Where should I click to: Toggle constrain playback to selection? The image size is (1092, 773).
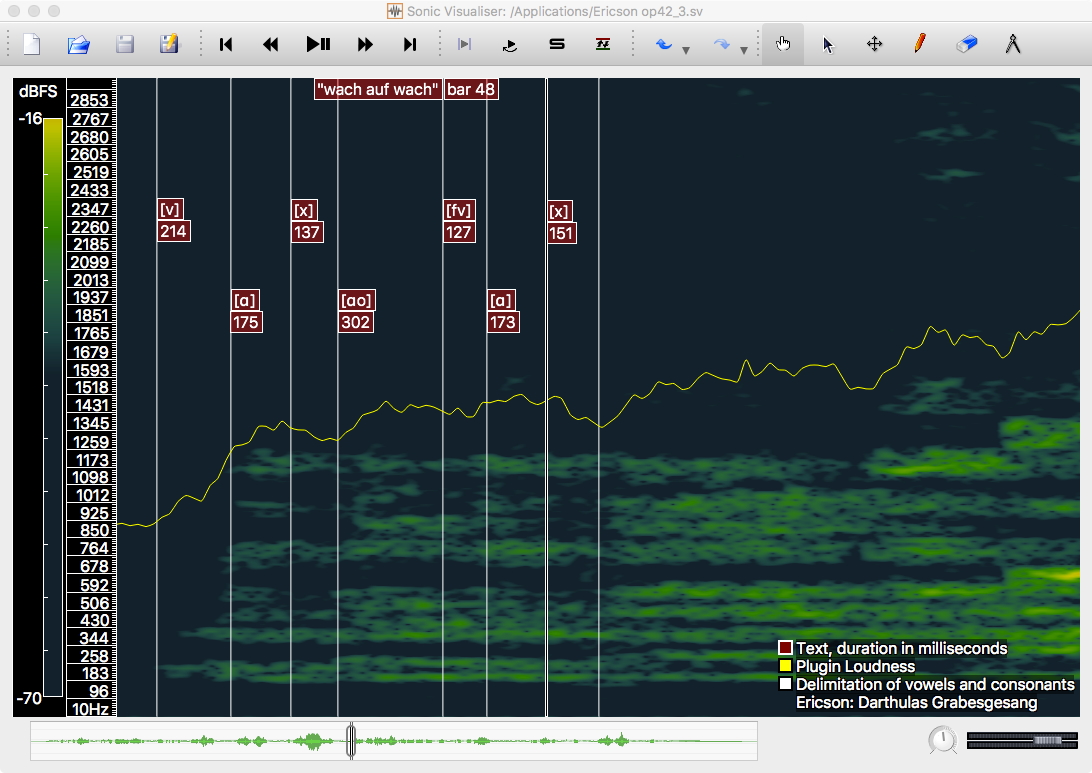(464, 45)
